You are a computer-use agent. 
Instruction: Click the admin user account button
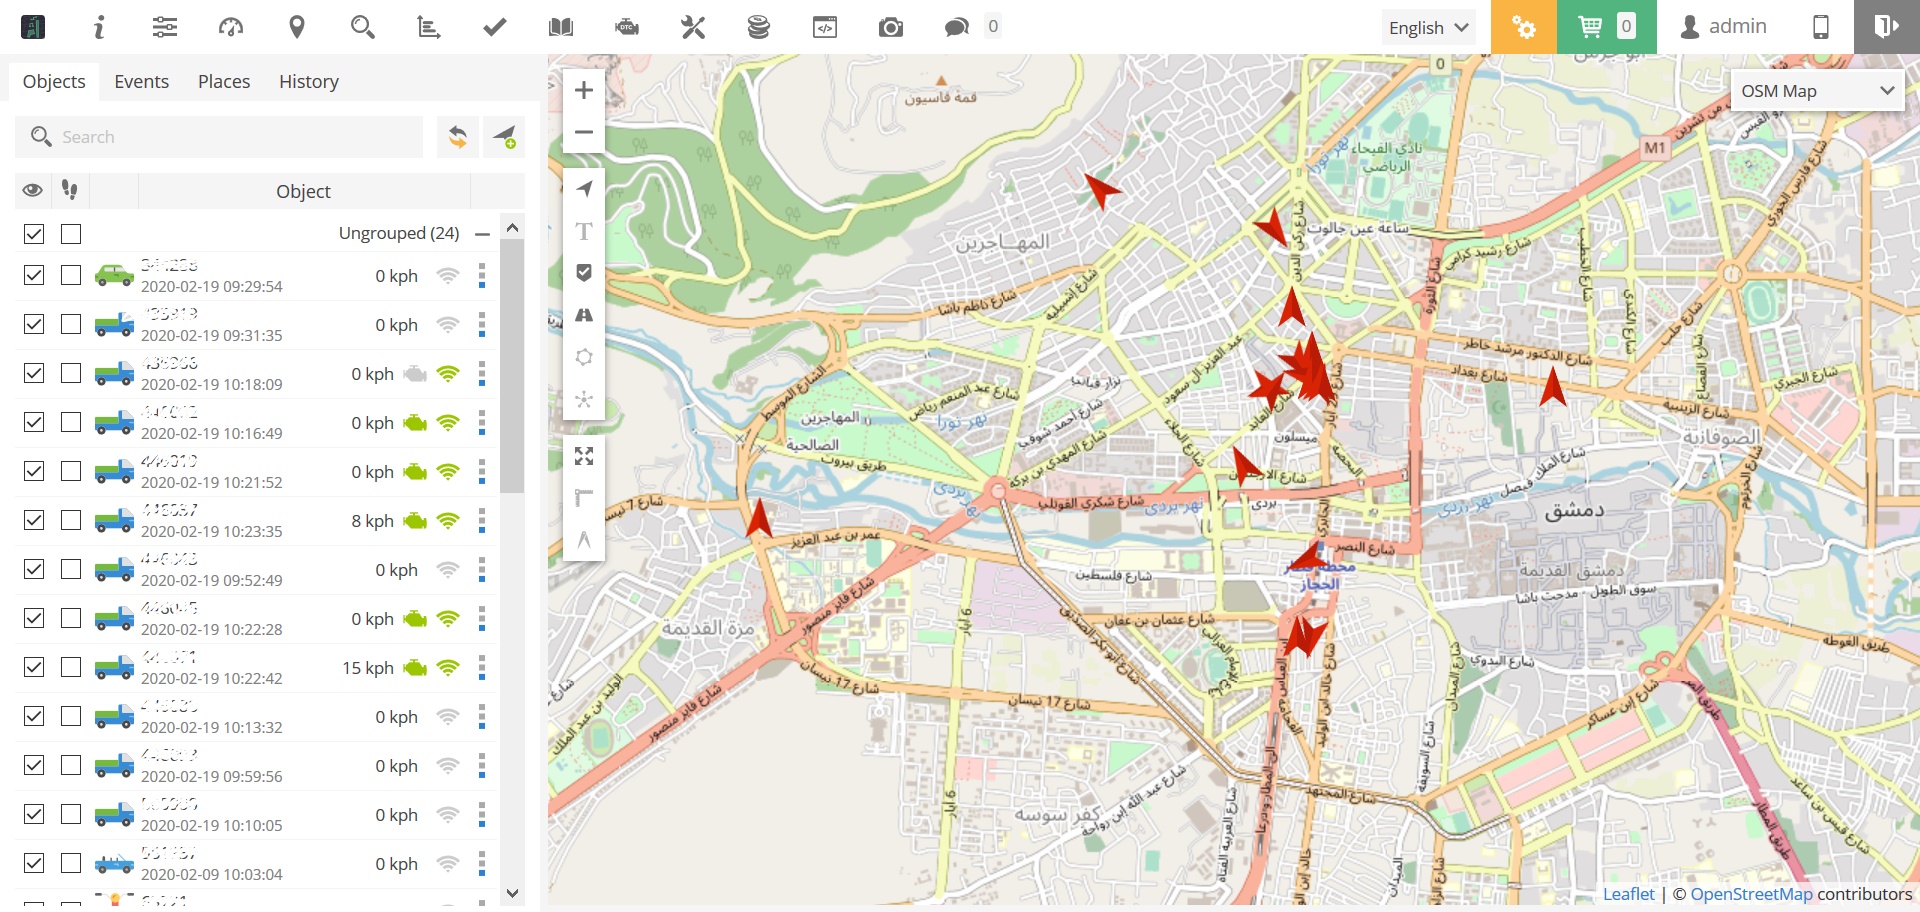[x=1723, y=27]
